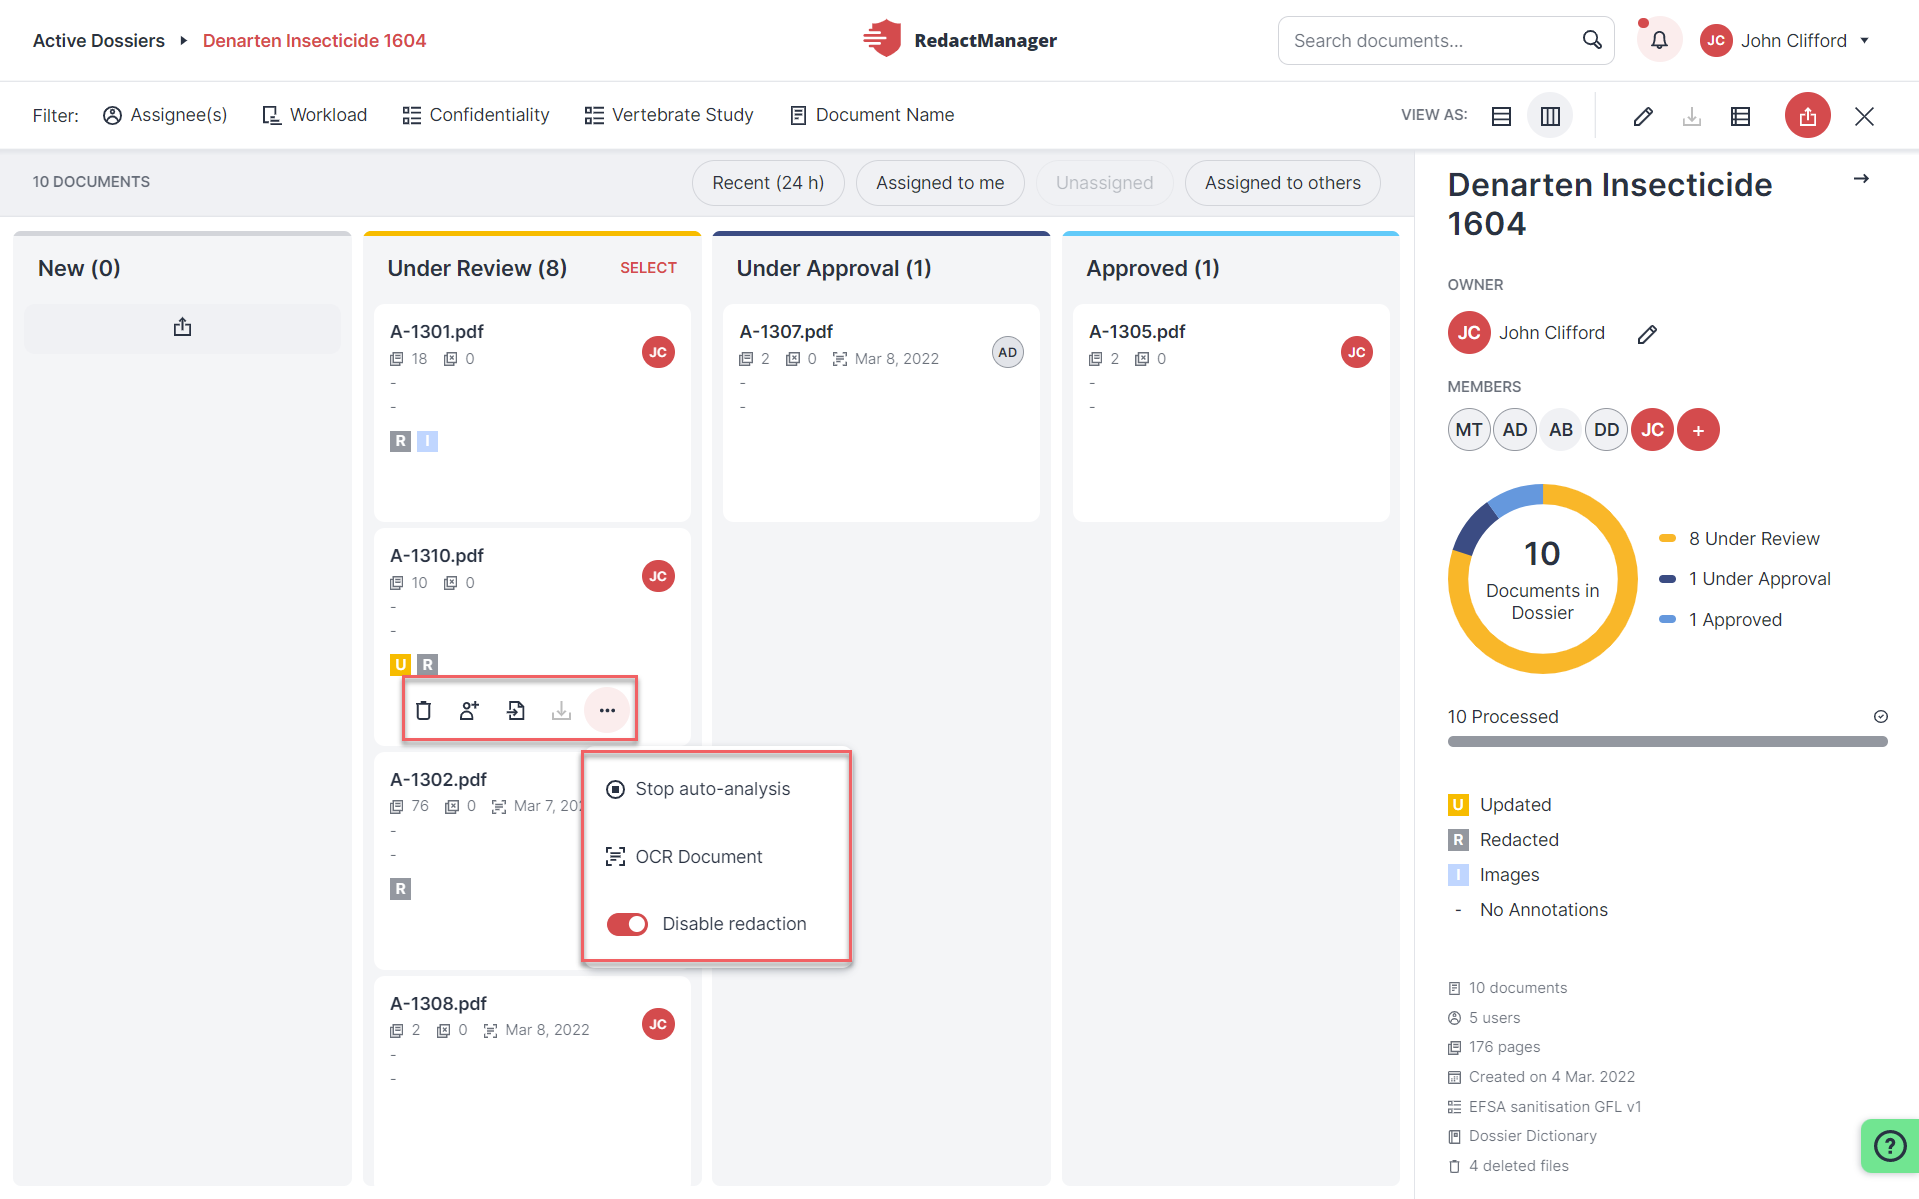The image size is (1919, 1199).
Task: Add a new dossier member
Action: coord(1698,430)
